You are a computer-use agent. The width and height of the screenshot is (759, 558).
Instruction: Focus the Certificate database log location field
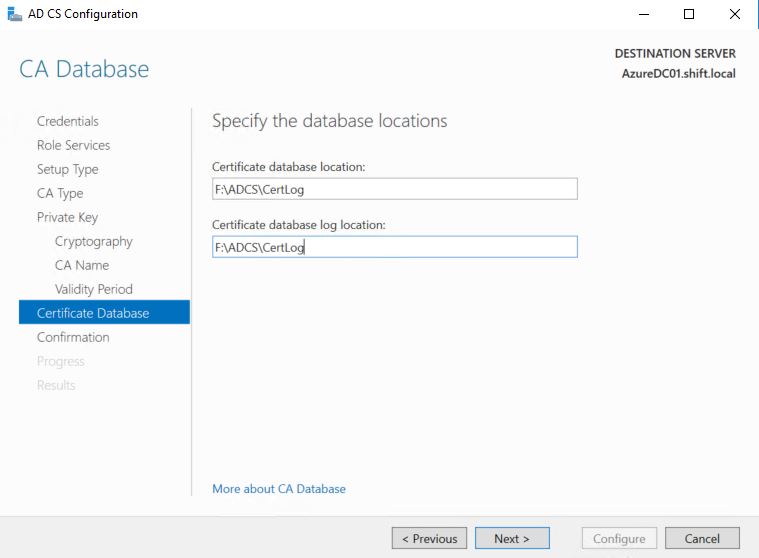(394, 247)
